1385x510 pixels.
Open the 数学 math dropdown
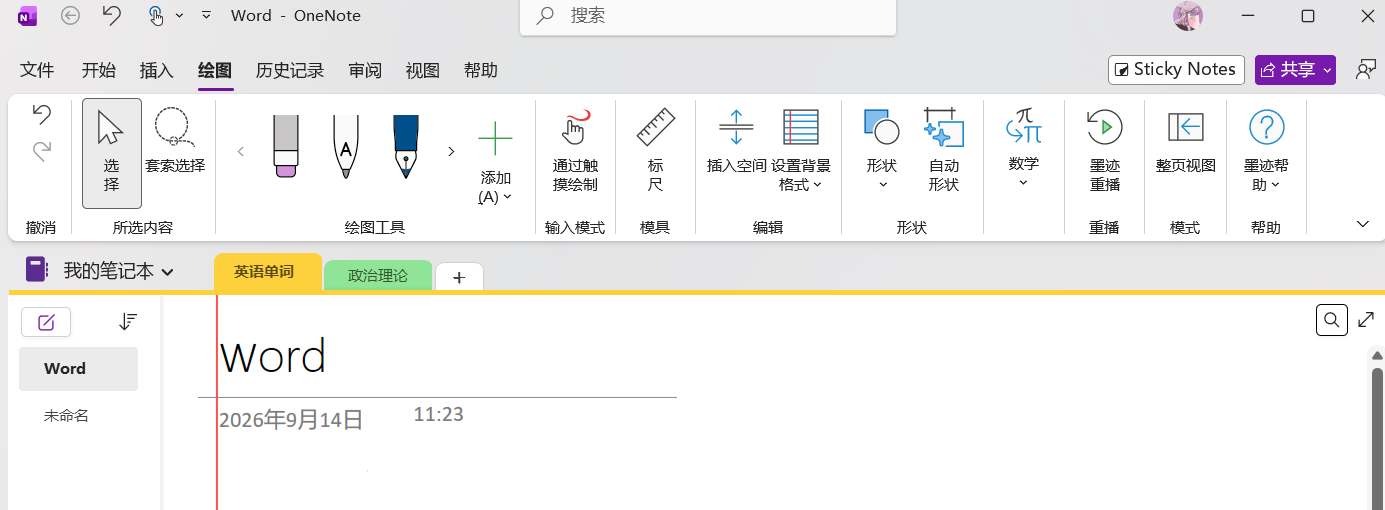pos(1024,147)
